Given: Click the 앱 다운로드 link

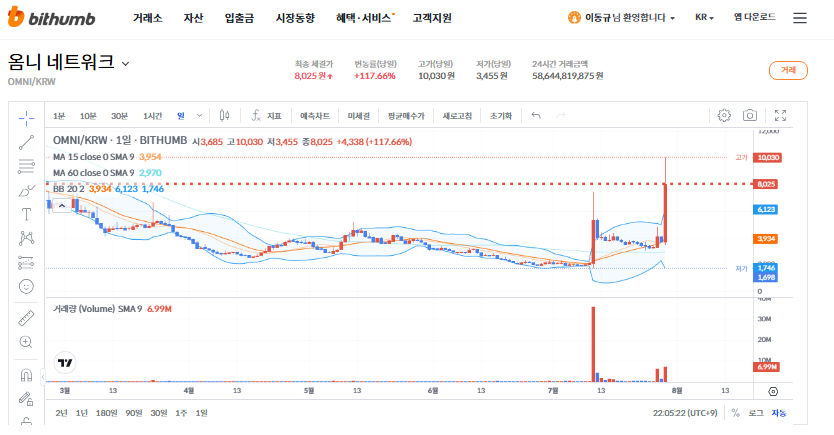Looking at the screenshot, I should coord(755,17).
